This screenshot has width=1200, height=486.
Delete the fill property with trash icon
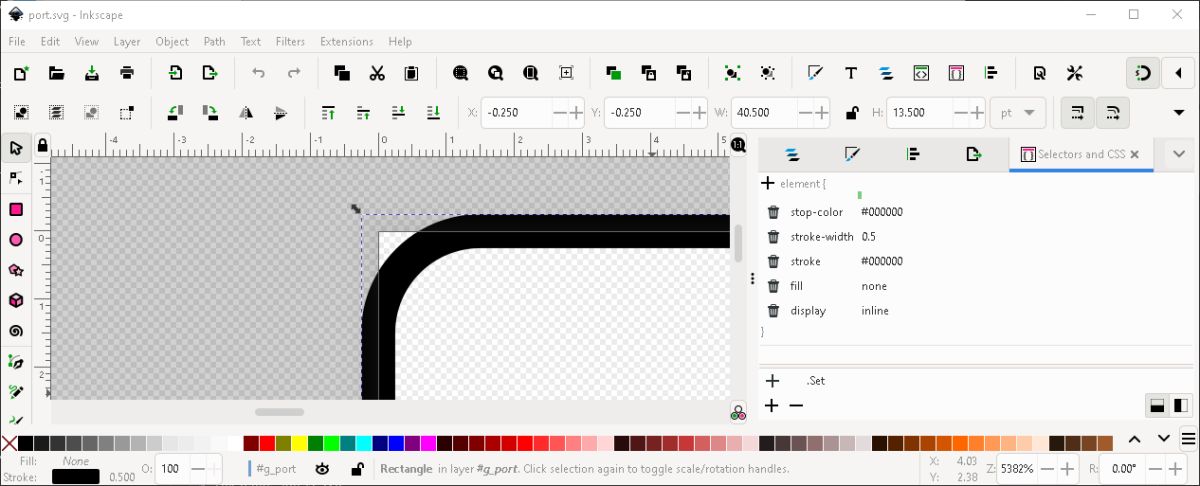[773, 286]
